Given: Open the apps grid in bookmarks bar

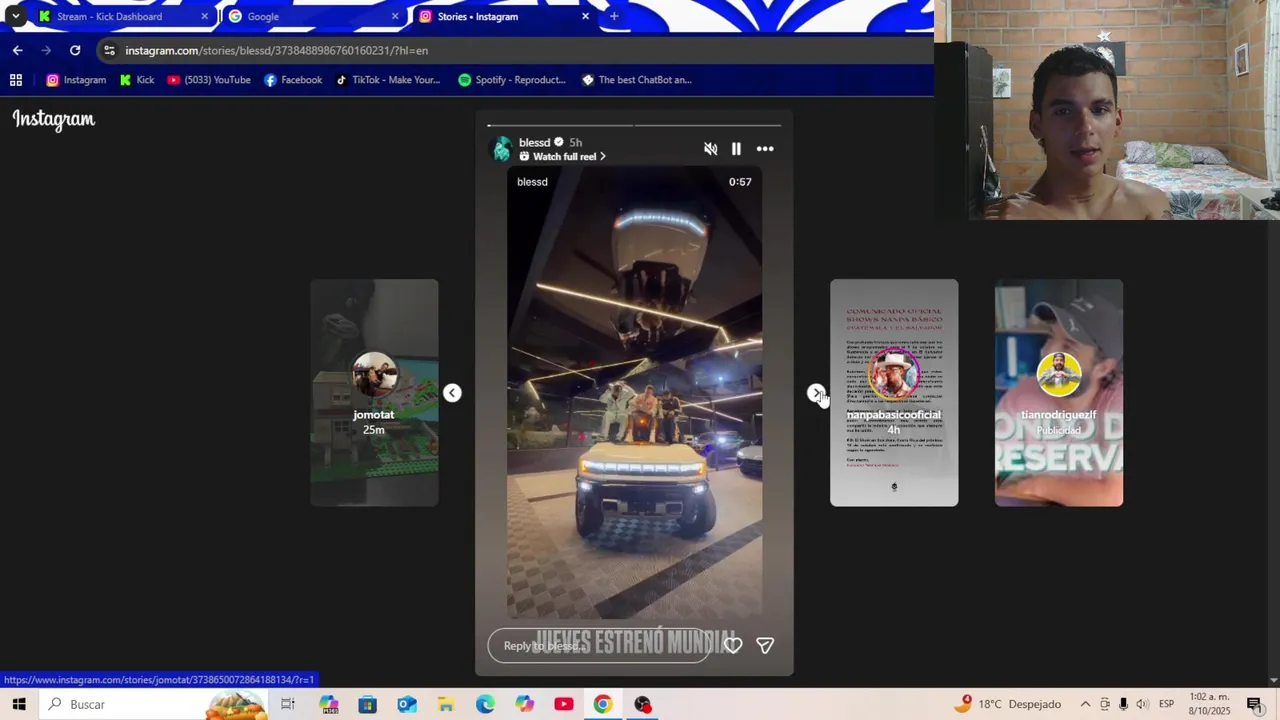Looking at the screenshot, I should [x=16, y=80].
